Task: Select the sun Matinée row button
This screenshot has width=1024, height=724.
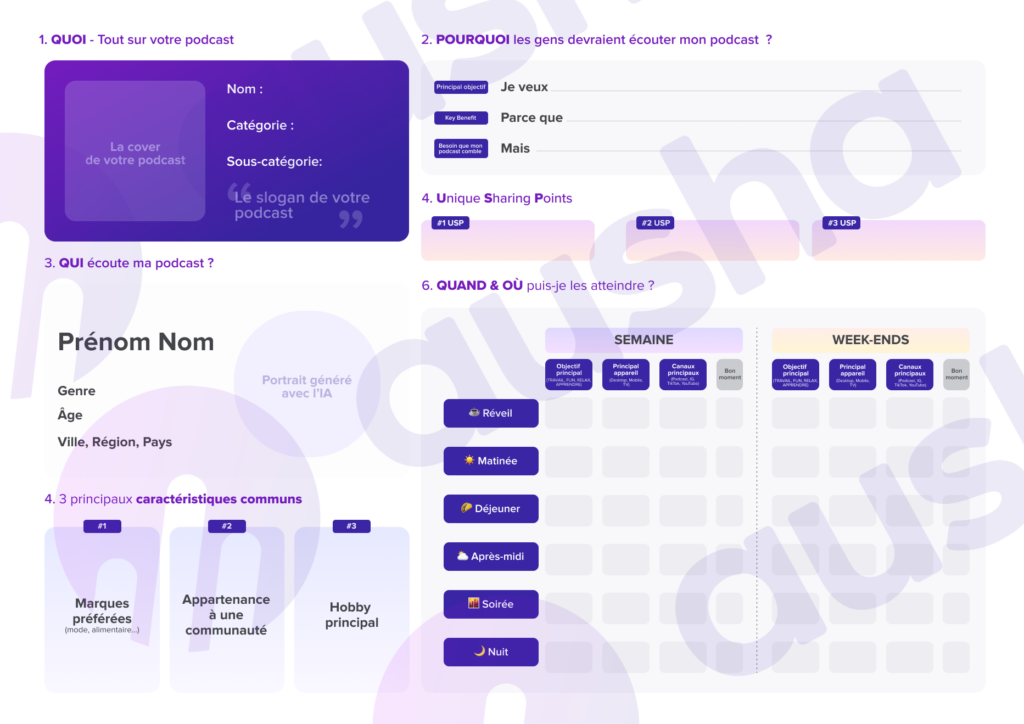Action: (490, 461)
